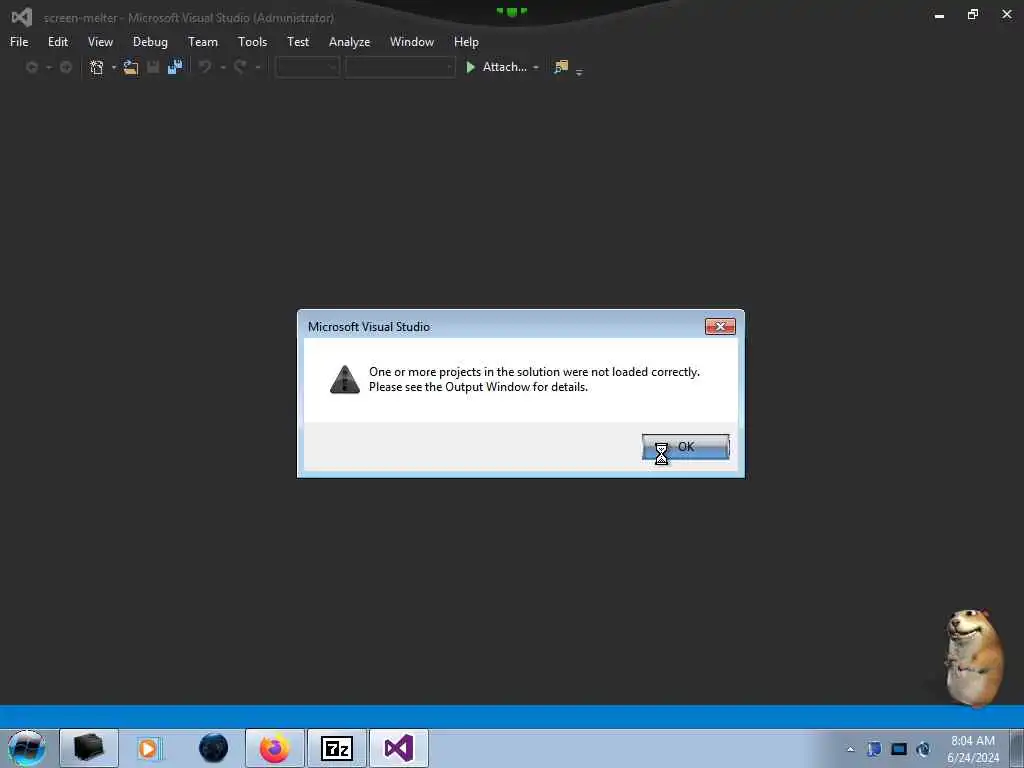Open the Solution Configurations combo box
1024x768 pixels.
point(307,67)
